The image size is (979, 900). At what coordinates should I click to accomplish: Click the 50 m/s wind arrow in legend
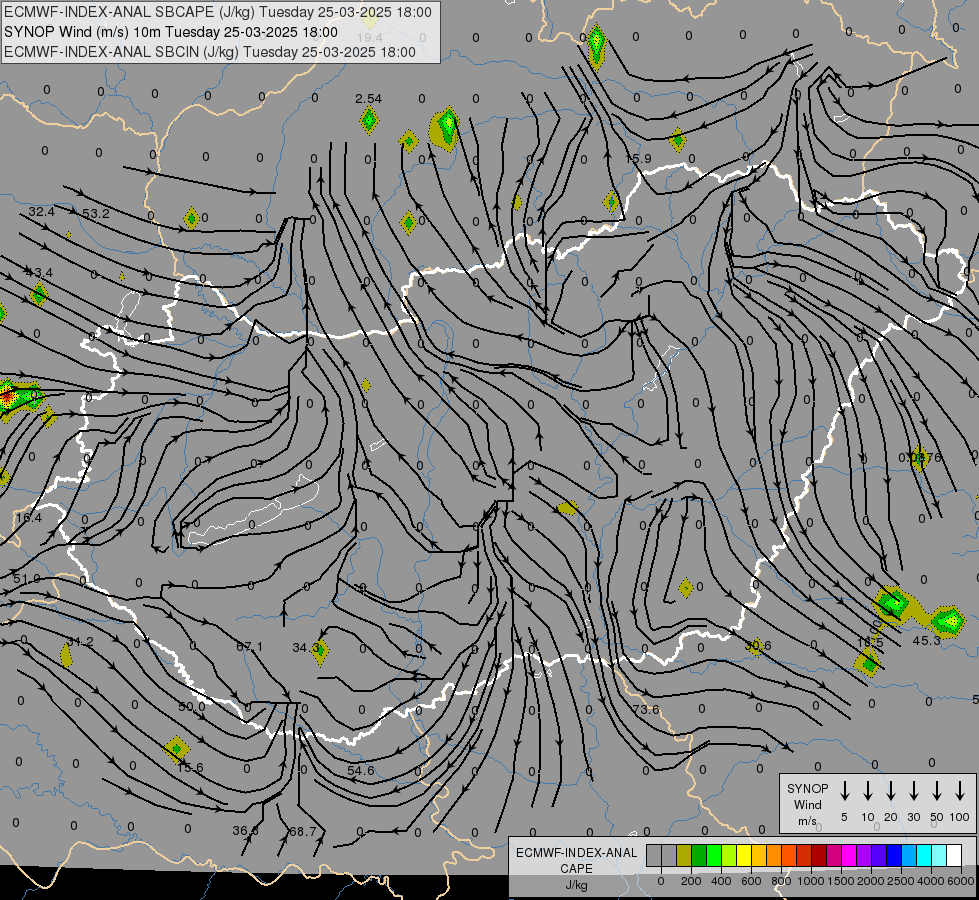click(937, 791)
